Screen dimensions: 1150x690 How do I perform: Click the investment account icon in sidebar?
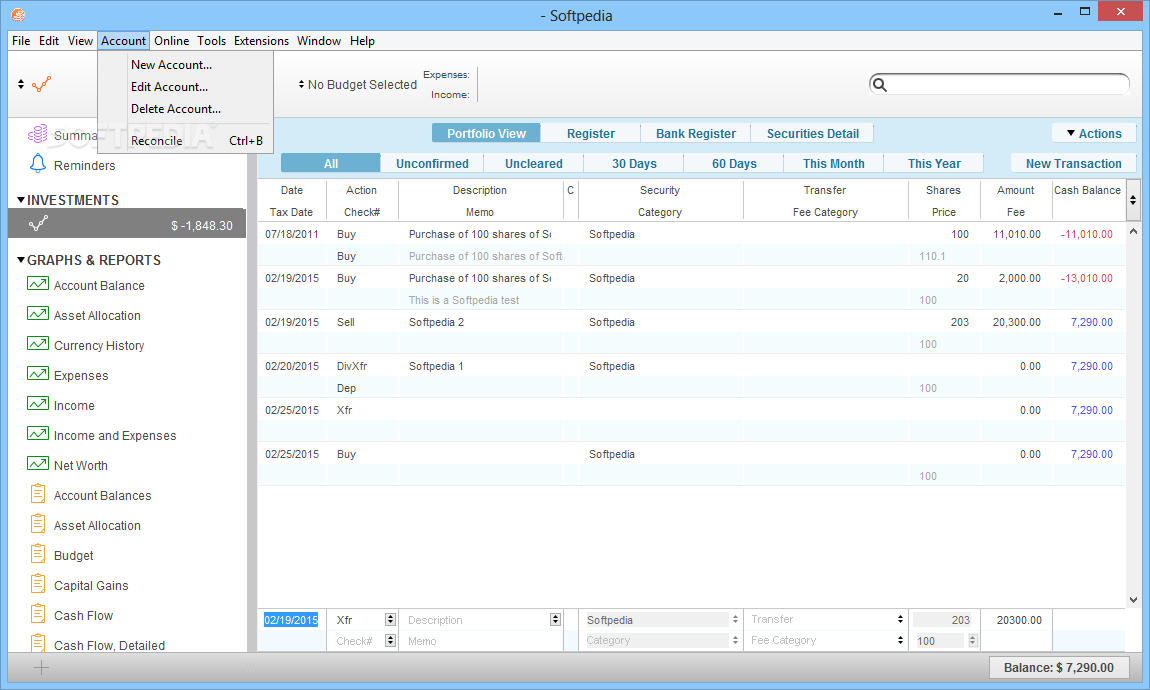tap(39, 224)
